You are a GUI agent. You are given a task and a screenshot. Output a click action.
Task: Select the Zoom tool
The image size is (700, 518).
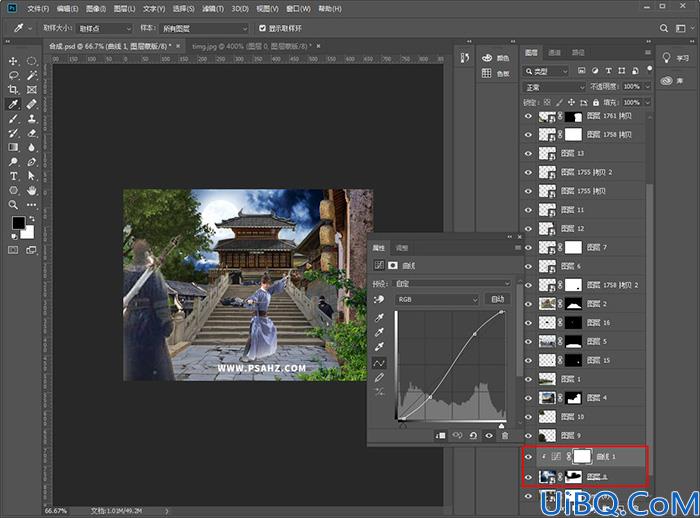click(x=13, y=205)
